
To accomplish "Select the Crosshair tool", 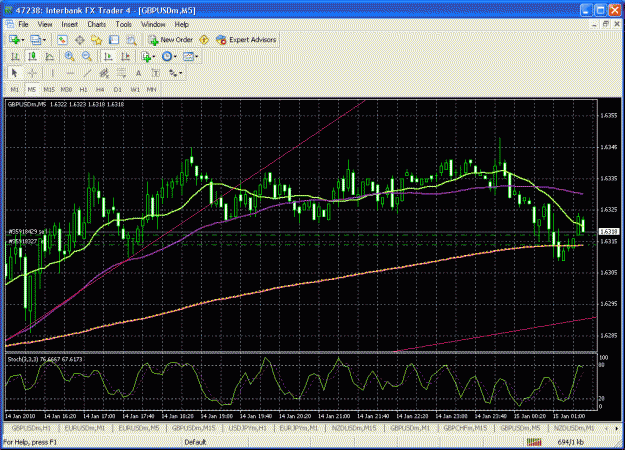I will pyautogui.click(x=32, y=73).
